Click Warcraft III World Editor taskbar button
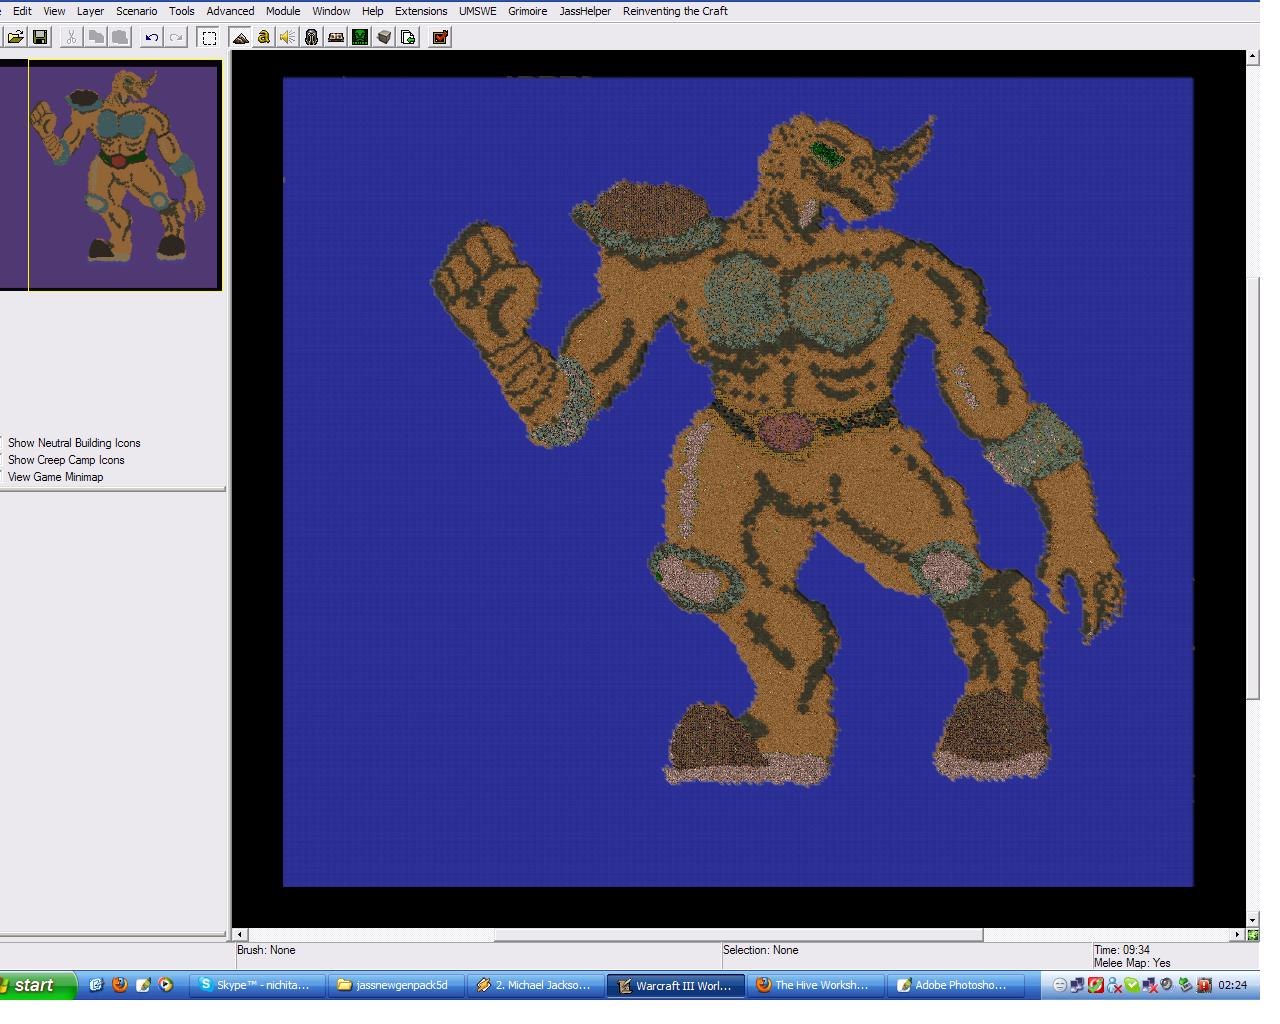The image size is (1280, 1024). coord(674,985)
